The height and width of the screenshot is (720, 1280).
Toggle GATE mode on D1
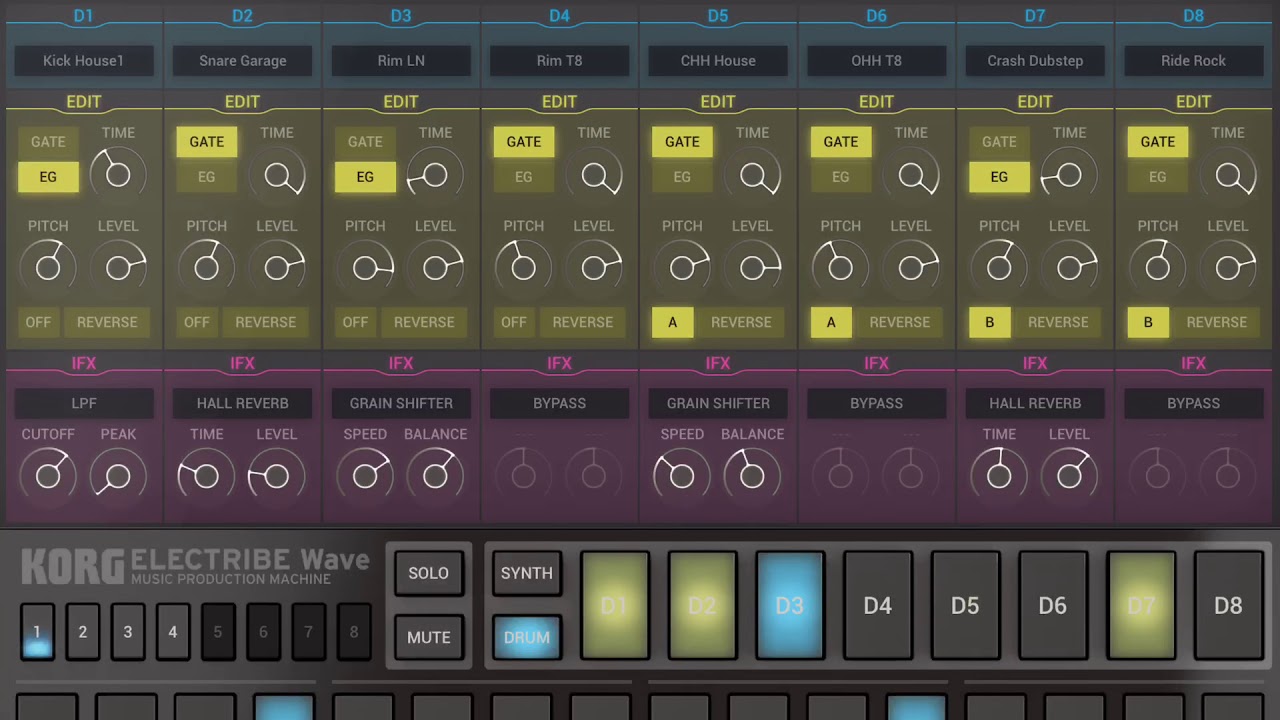click(48, 142)
